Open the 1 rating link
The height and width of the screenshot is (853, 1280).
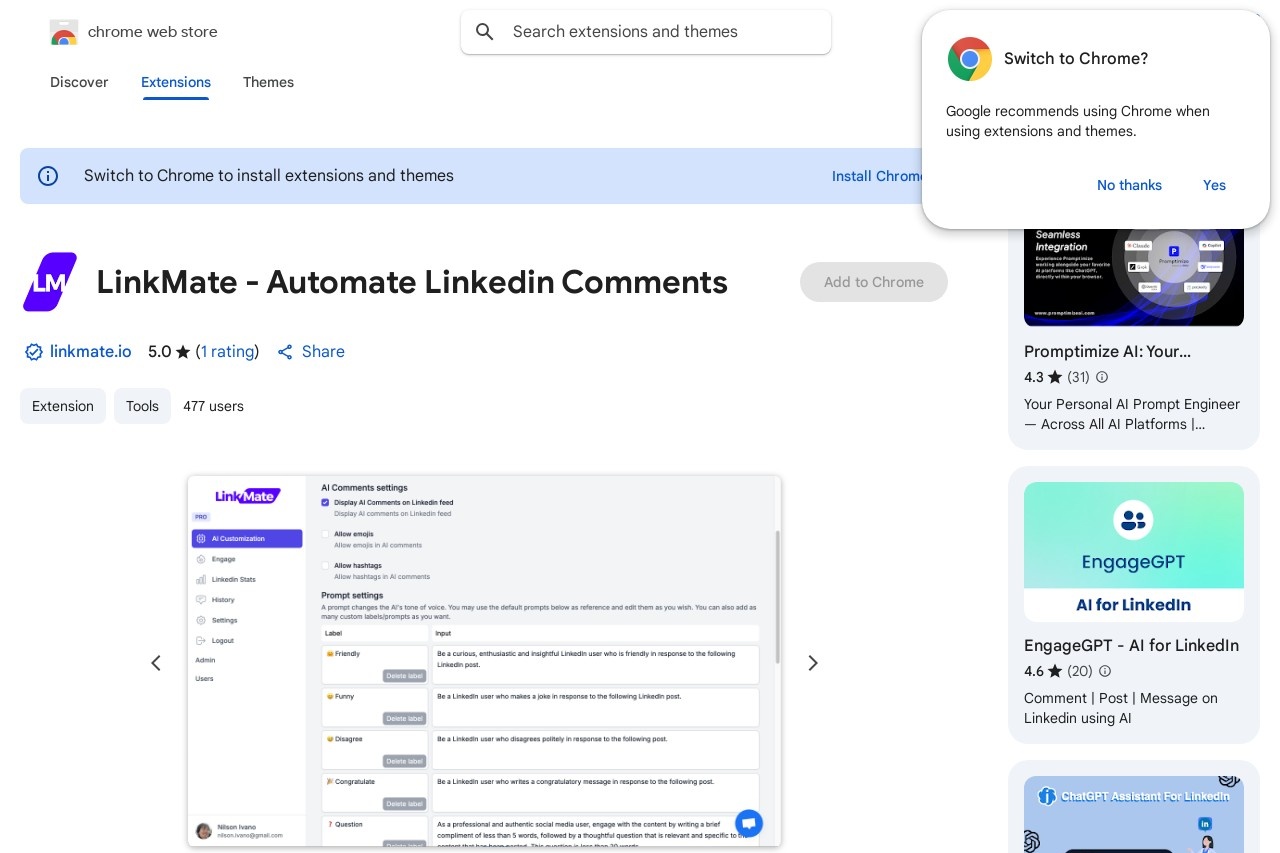tap(227, 352)
